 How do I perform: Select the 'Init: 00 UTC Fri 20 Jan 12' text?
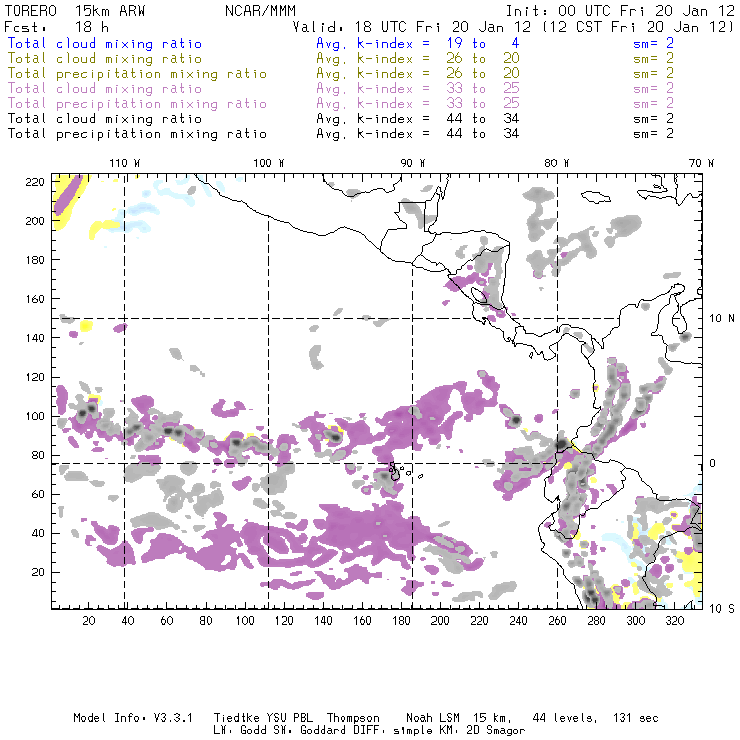(x=620, y=11)
